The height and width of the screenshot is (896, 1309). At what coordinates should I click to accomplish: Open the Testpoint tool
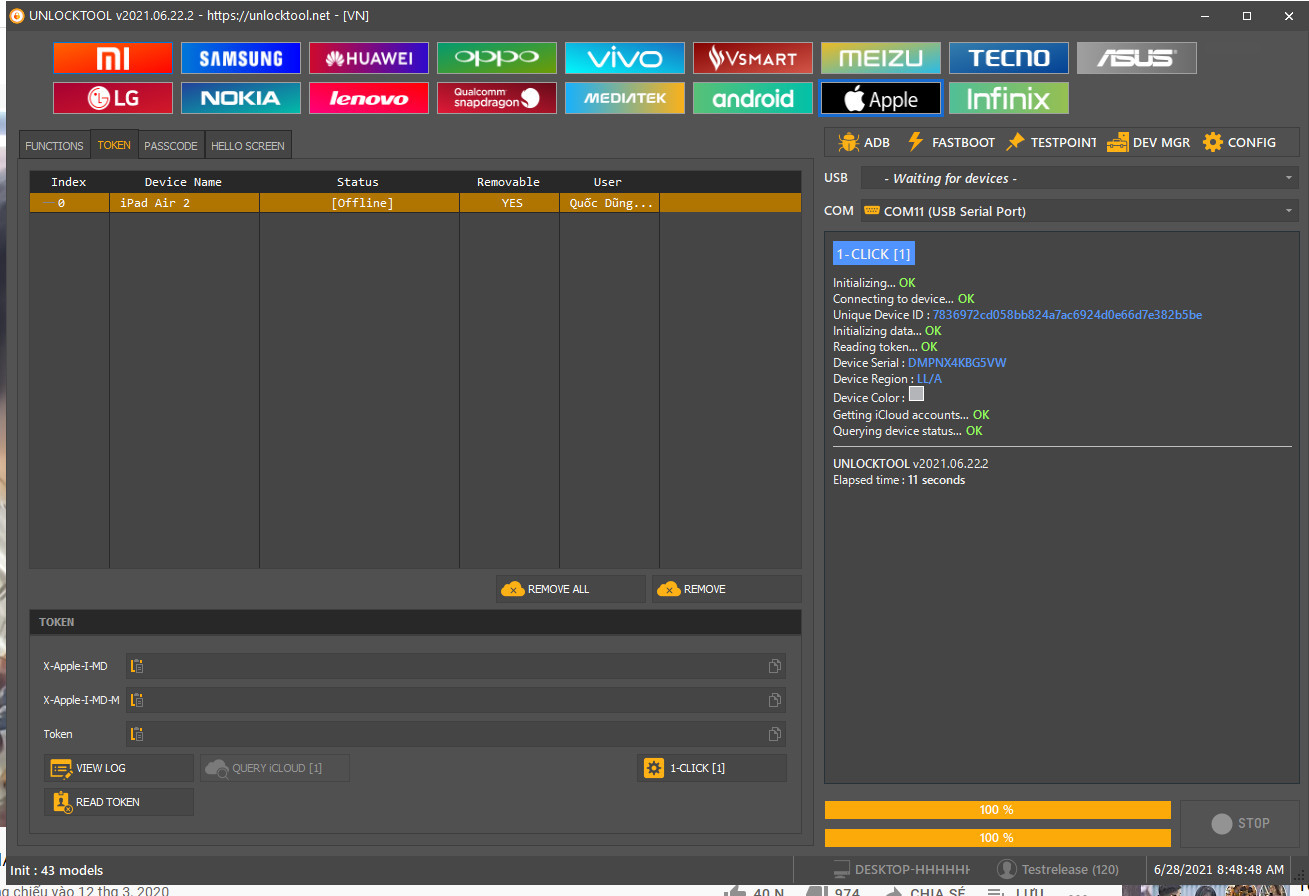point(1051,142)
